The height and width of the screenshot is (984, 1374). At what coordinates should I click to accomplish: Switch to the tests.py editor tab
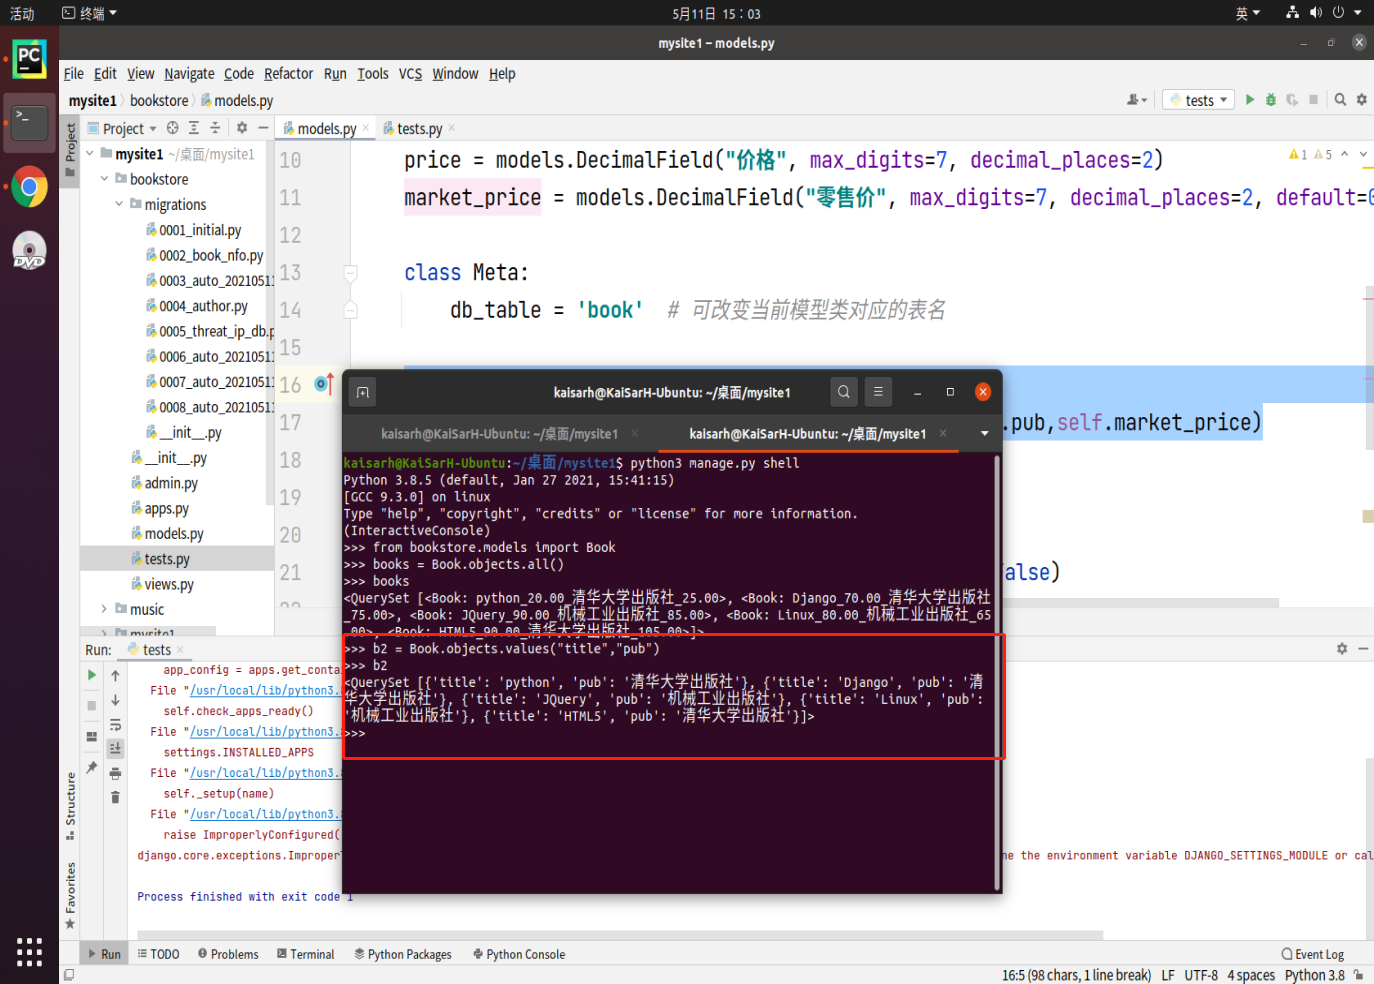point(419,128)
